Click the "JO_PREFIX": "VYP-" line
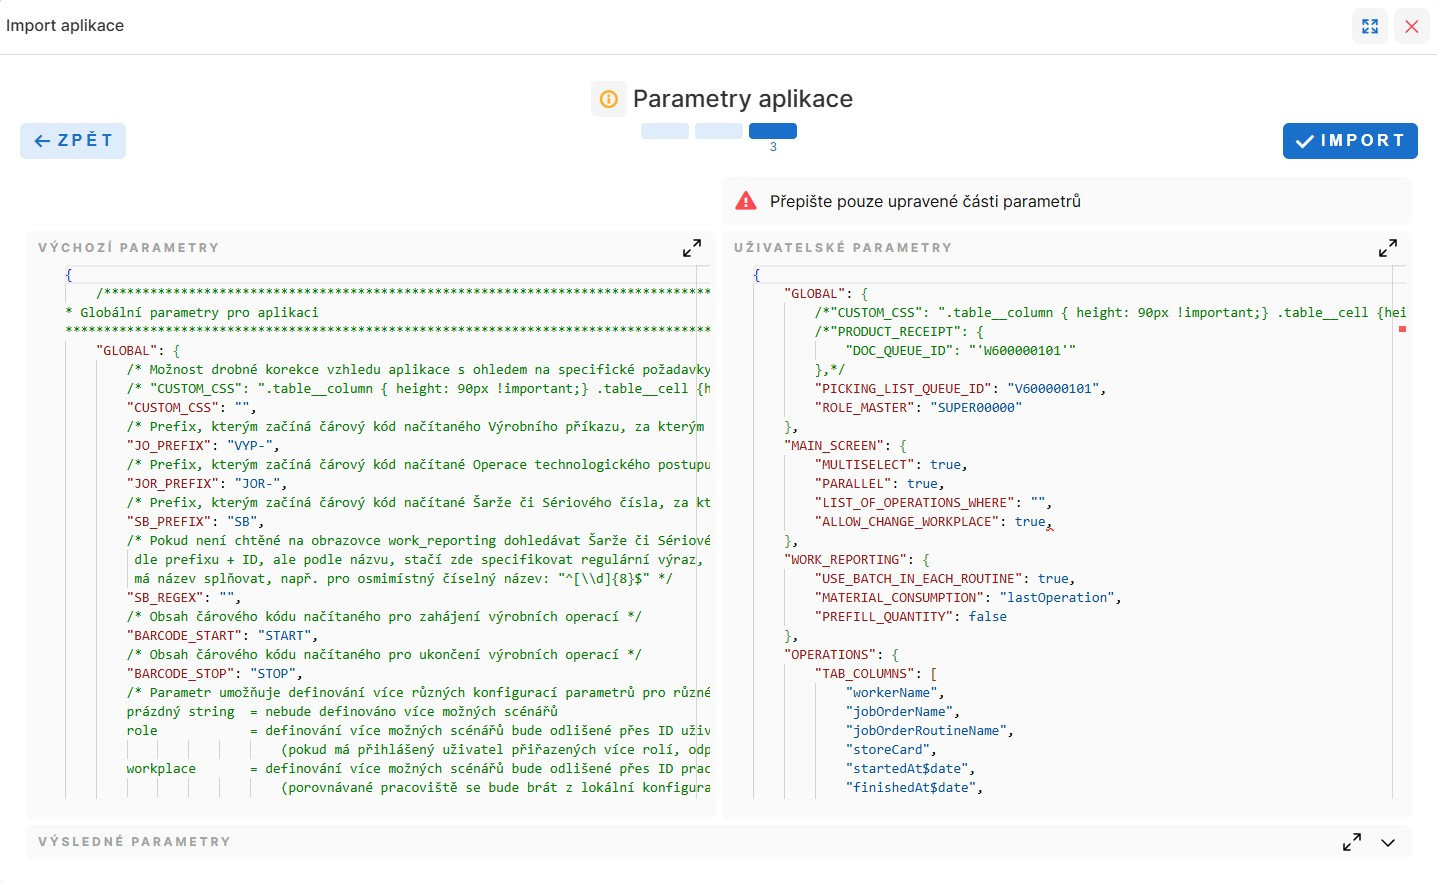Image resolution: width=1437 pixels, height=883 pixels. [x=203, y=446]
